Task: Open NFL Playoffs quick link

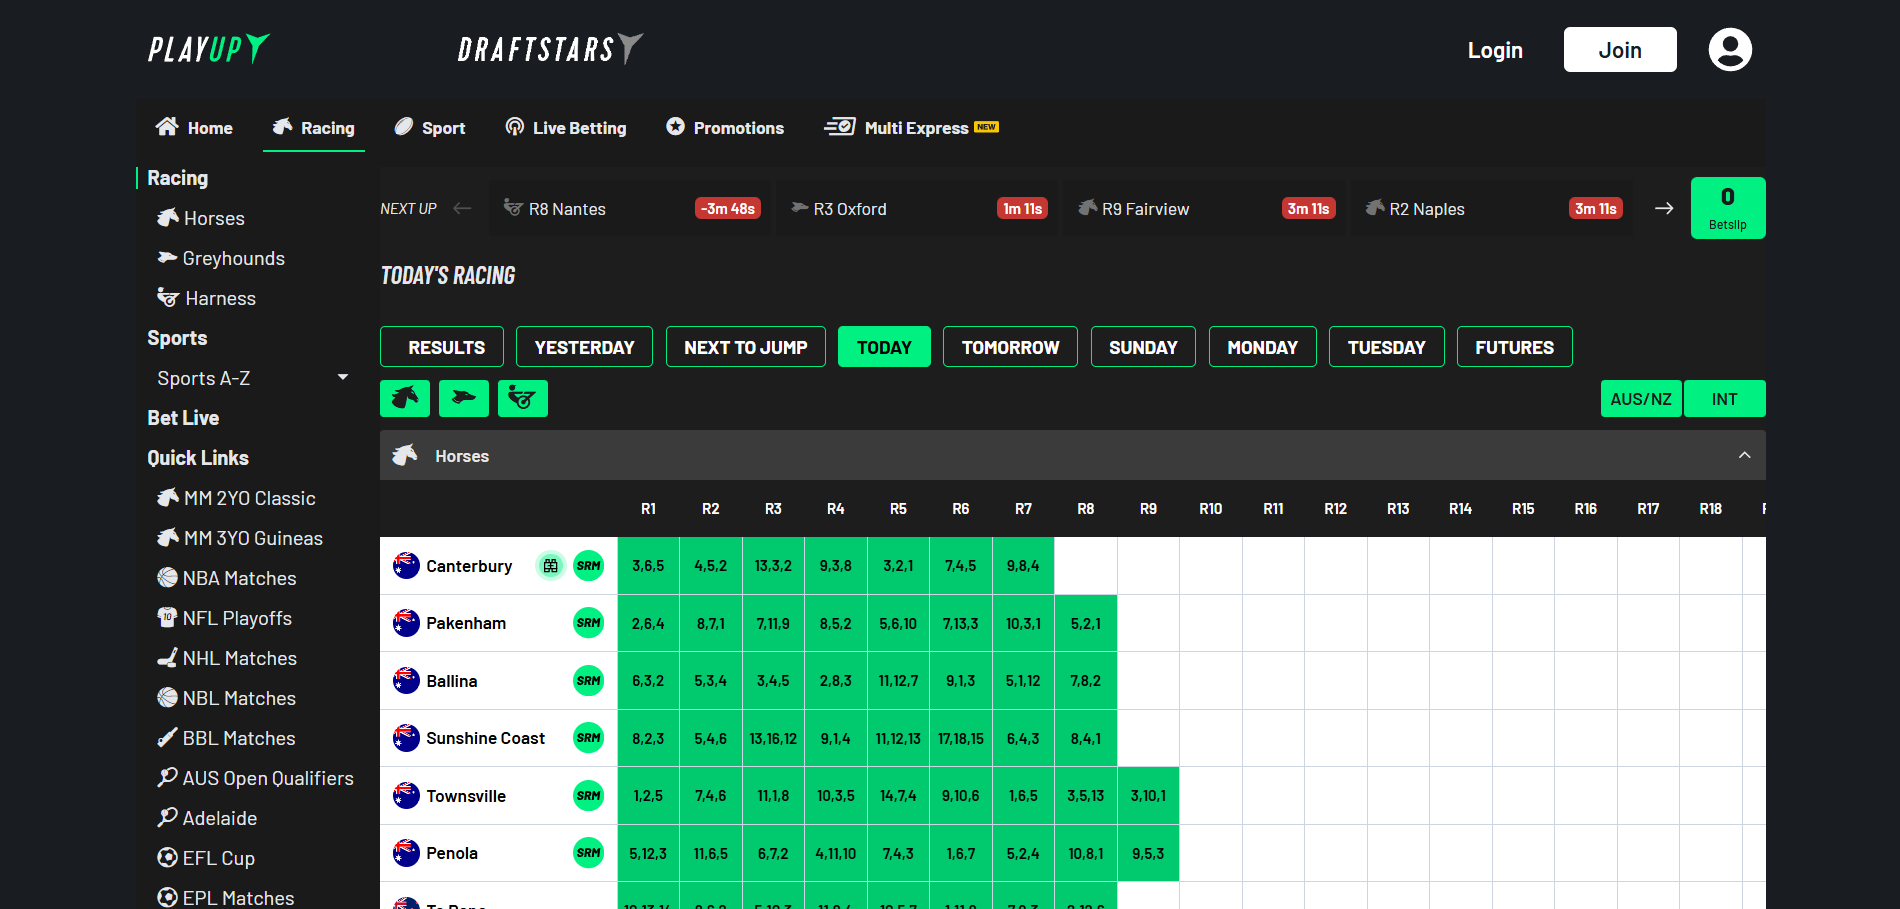Action: point(225,618)
